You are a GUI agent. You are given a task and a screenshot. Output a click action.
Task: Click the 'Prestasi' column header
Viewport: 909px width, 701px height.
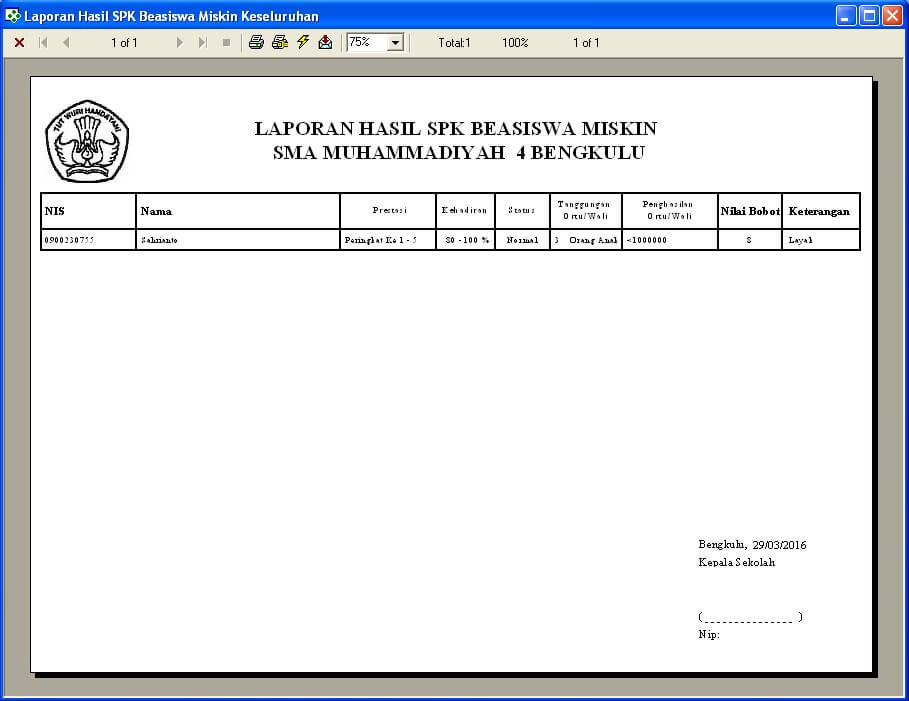coord(390,210)
